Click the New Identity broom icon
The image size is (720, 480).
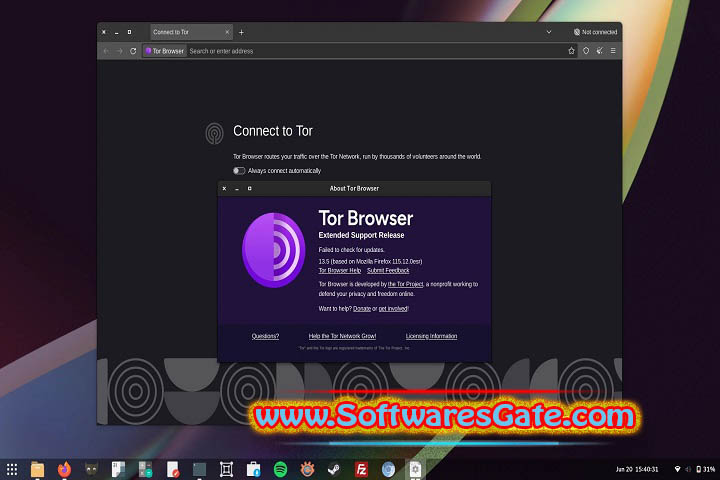point(600,51)
